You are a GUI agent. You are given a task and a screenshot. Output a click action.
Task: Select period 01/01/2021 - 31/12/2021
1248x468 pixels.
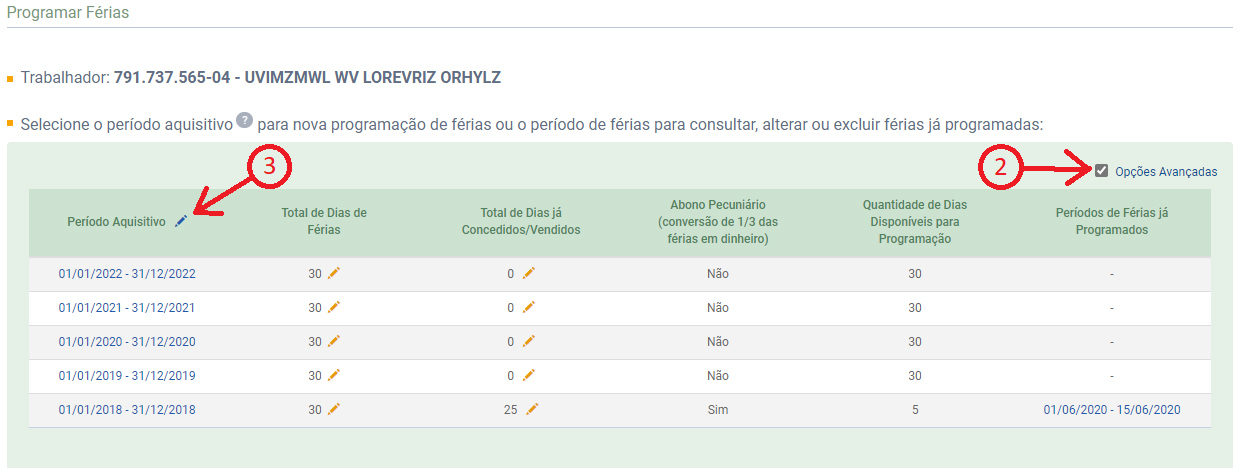[x=127, y=308]
